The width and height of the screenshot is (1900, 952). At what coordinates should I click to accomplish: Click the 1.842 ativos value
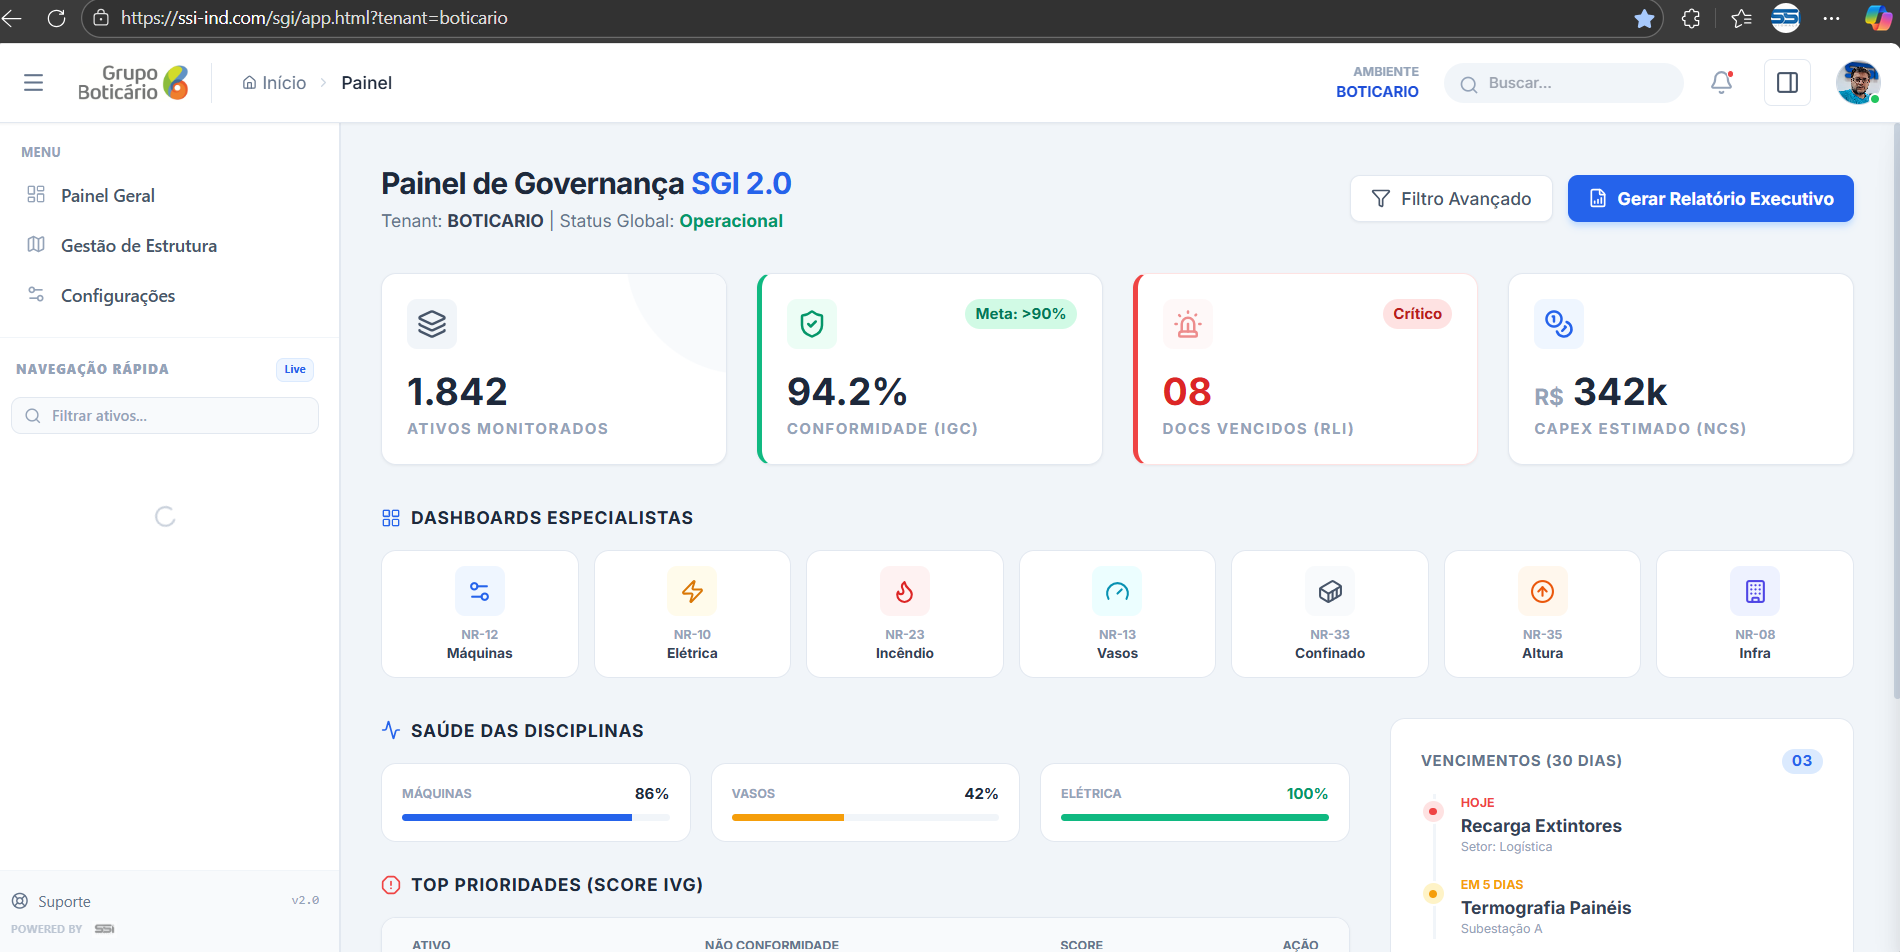pyautogui.click(x=457, y=391)
